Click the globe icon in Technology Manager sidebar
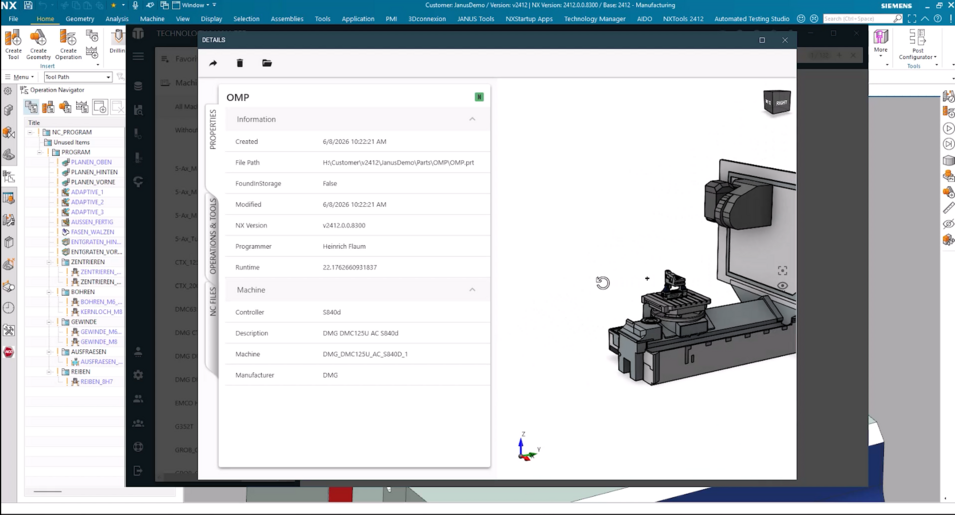Viewport: 955px width, 515px height. 138,447
